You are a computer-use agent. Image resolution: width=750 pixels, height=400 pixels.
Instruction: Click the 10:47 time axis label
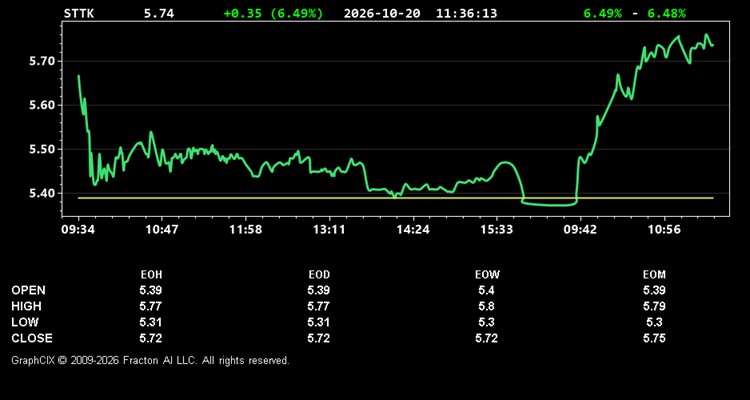(x=162, y=230)
